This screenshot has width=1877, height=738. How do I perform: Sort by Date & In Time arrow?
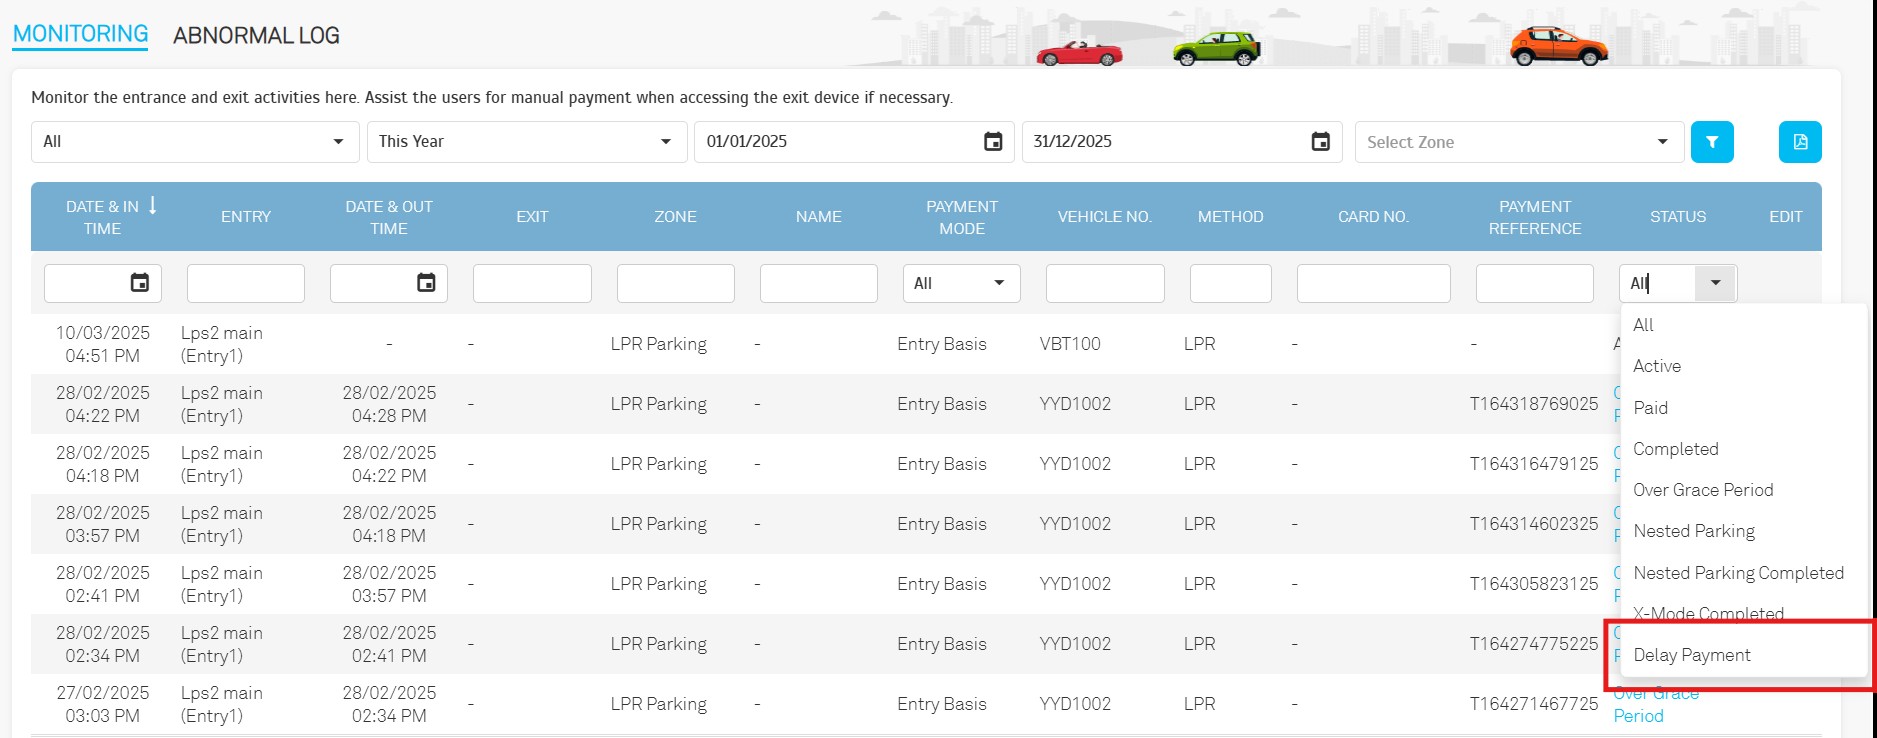153,206
